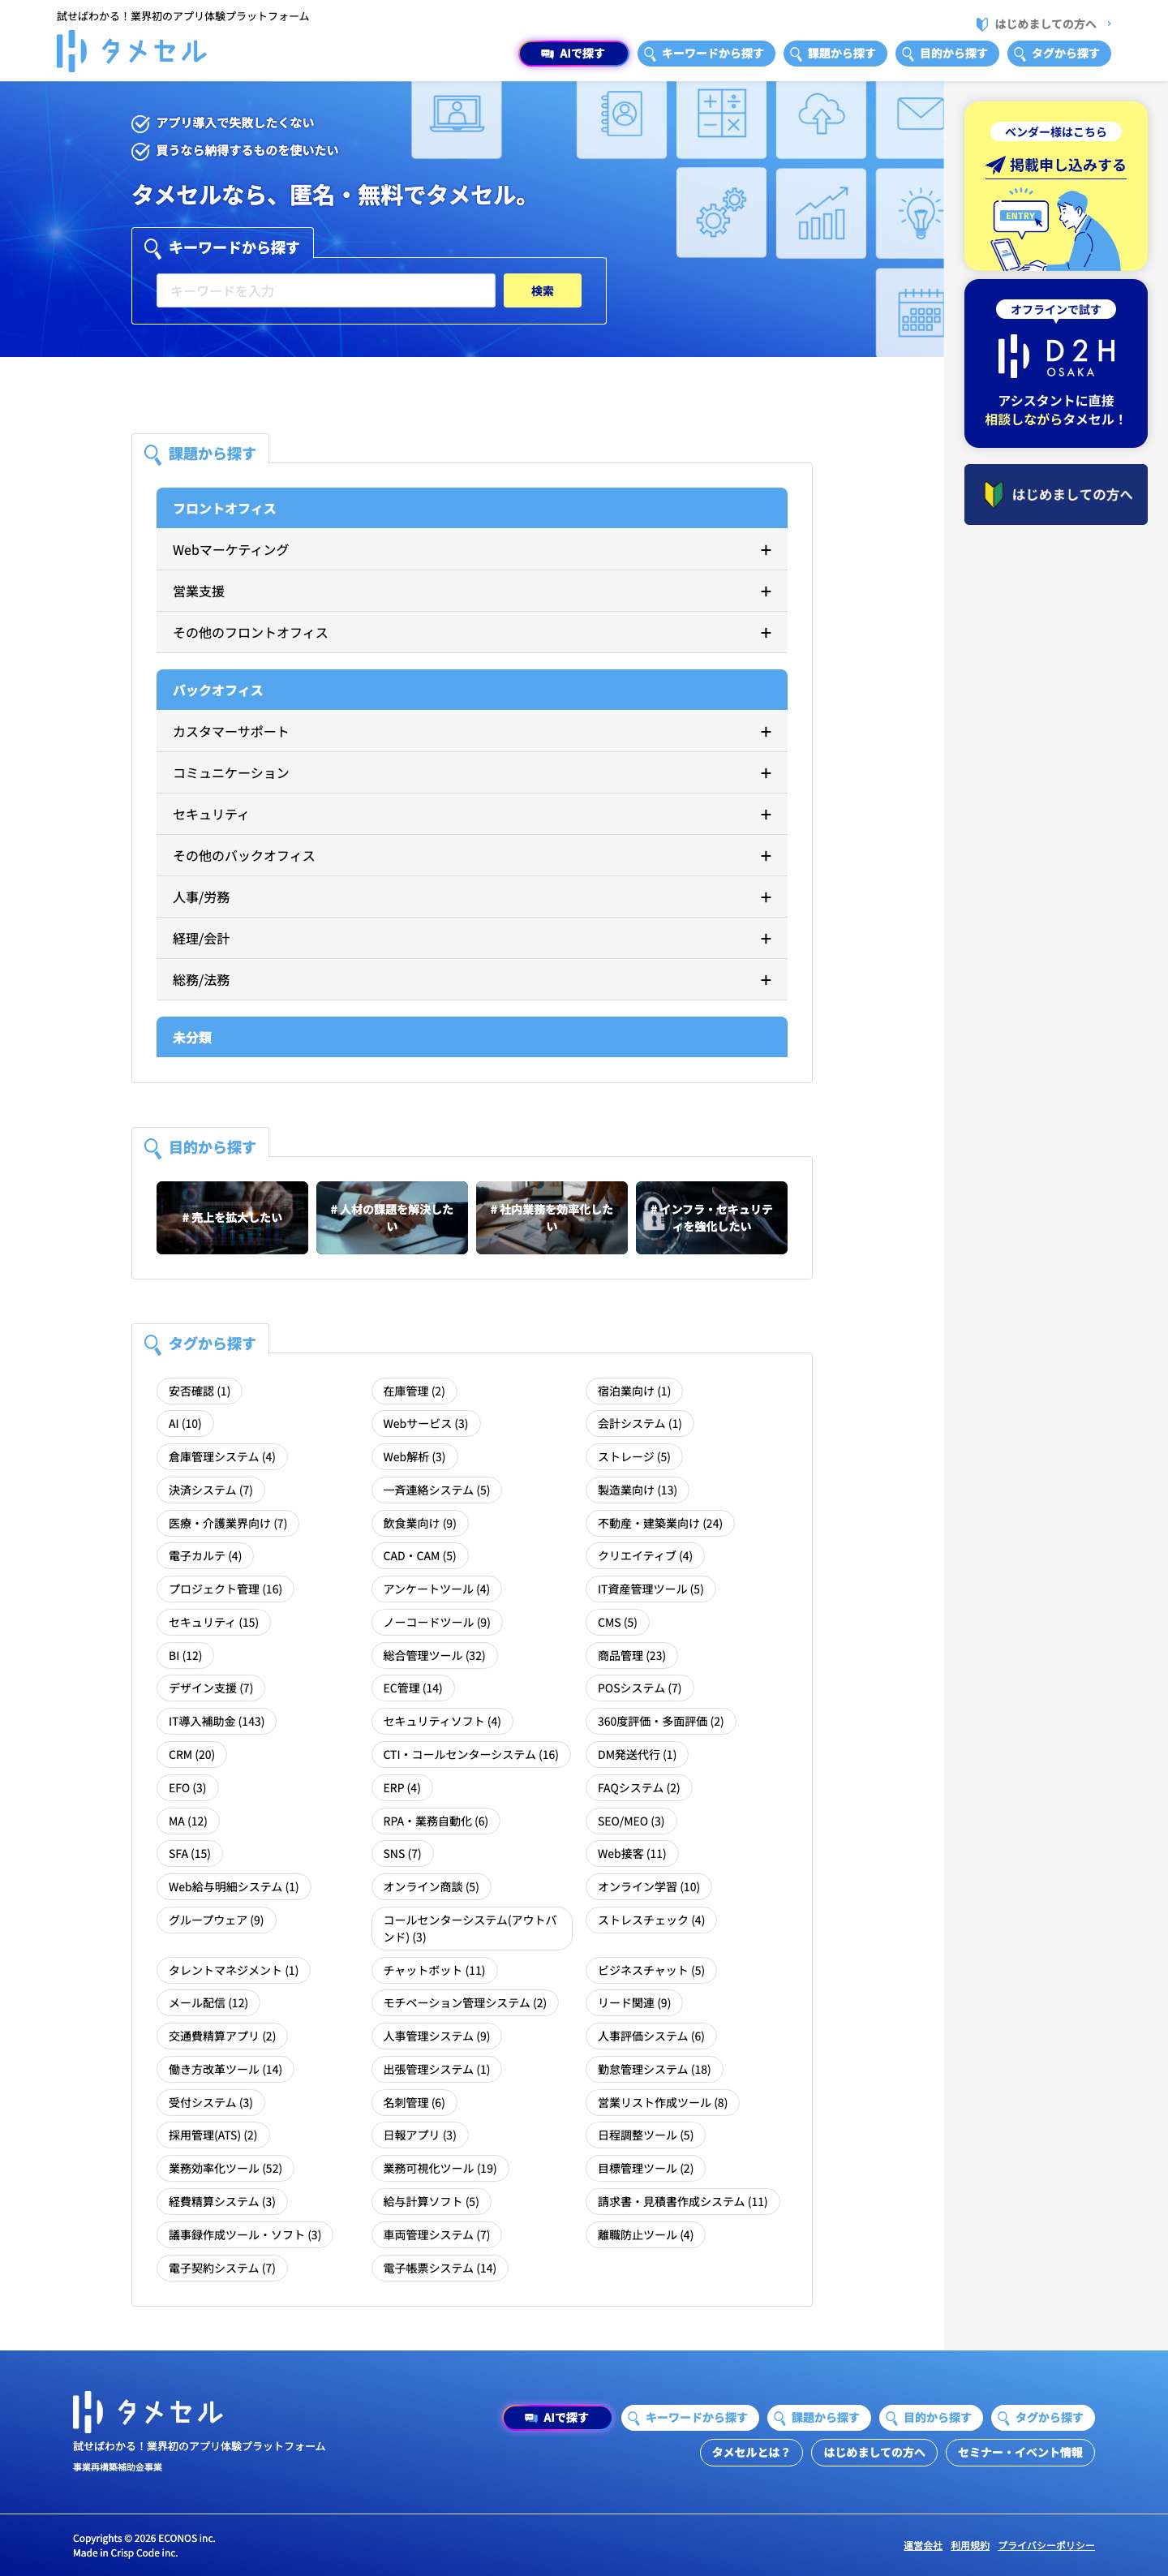Select the IT導入補助金 (143) tag
Screen dimensions: 1168x2576
coord(217,1722)
